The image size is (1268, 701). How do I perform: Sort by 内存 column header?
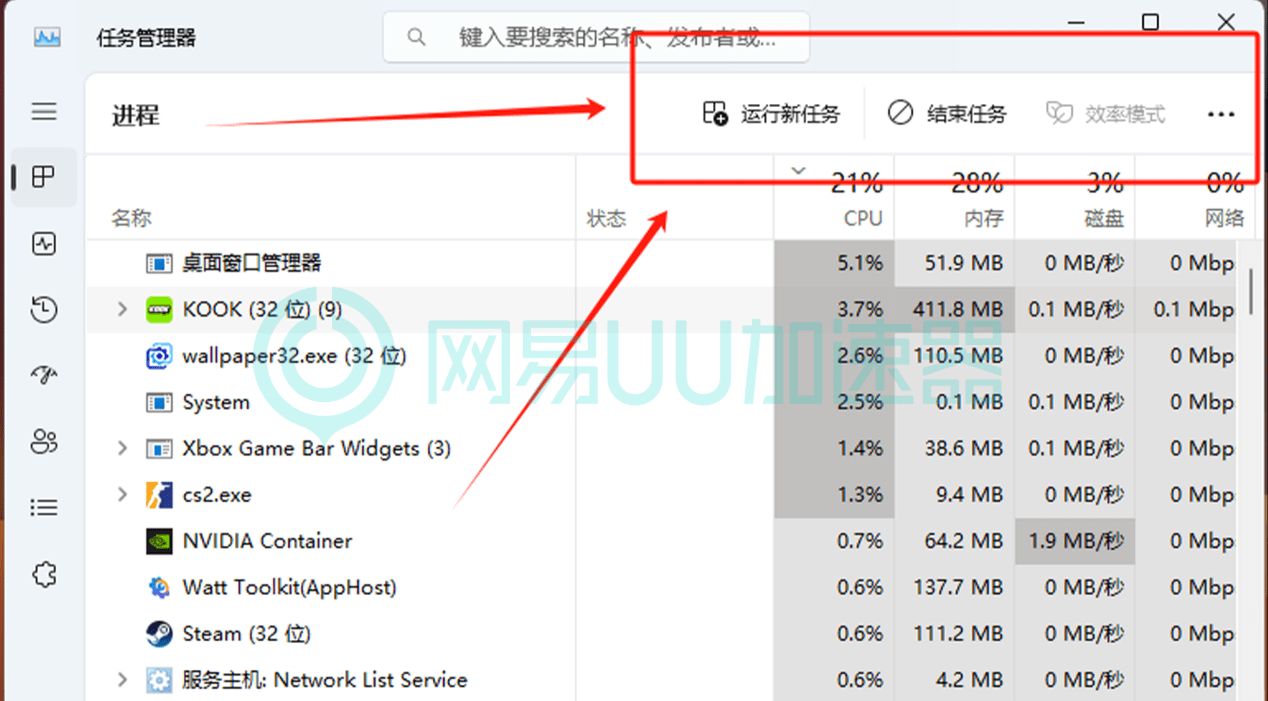click(x=954, y=198)
